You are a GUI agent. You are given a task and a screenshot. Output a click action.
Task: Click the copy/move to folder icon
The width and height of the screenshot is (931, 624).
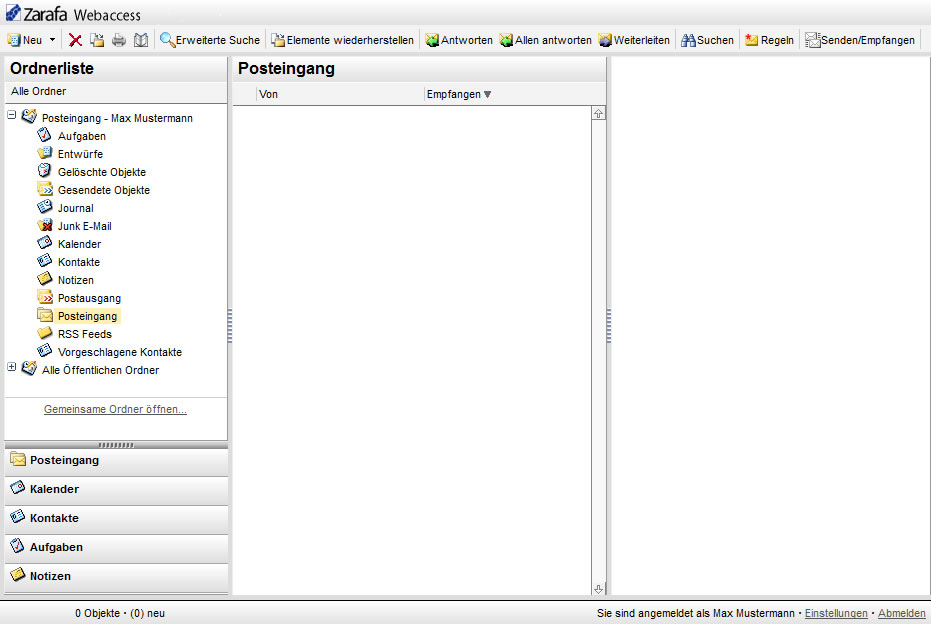[x=97, y=40]
